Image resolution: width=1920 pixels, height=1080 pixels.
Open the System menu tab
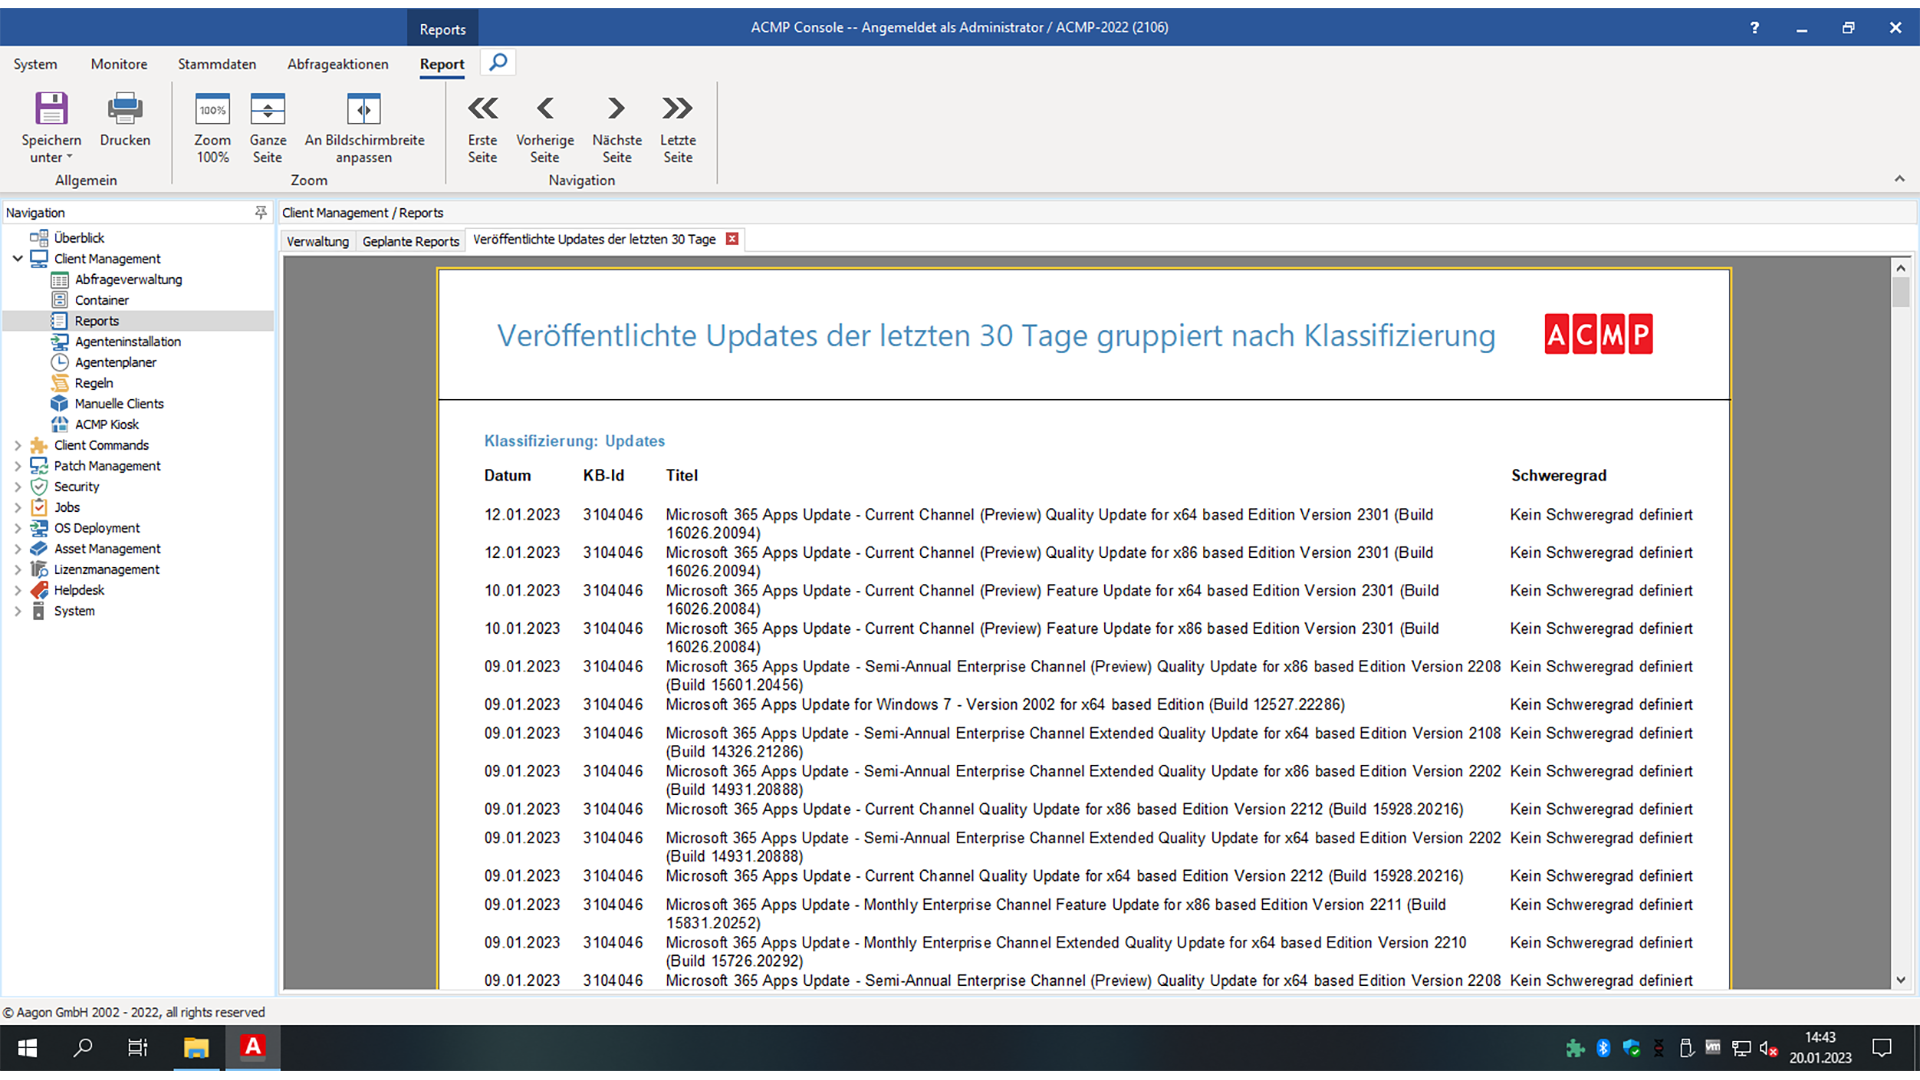35,64
